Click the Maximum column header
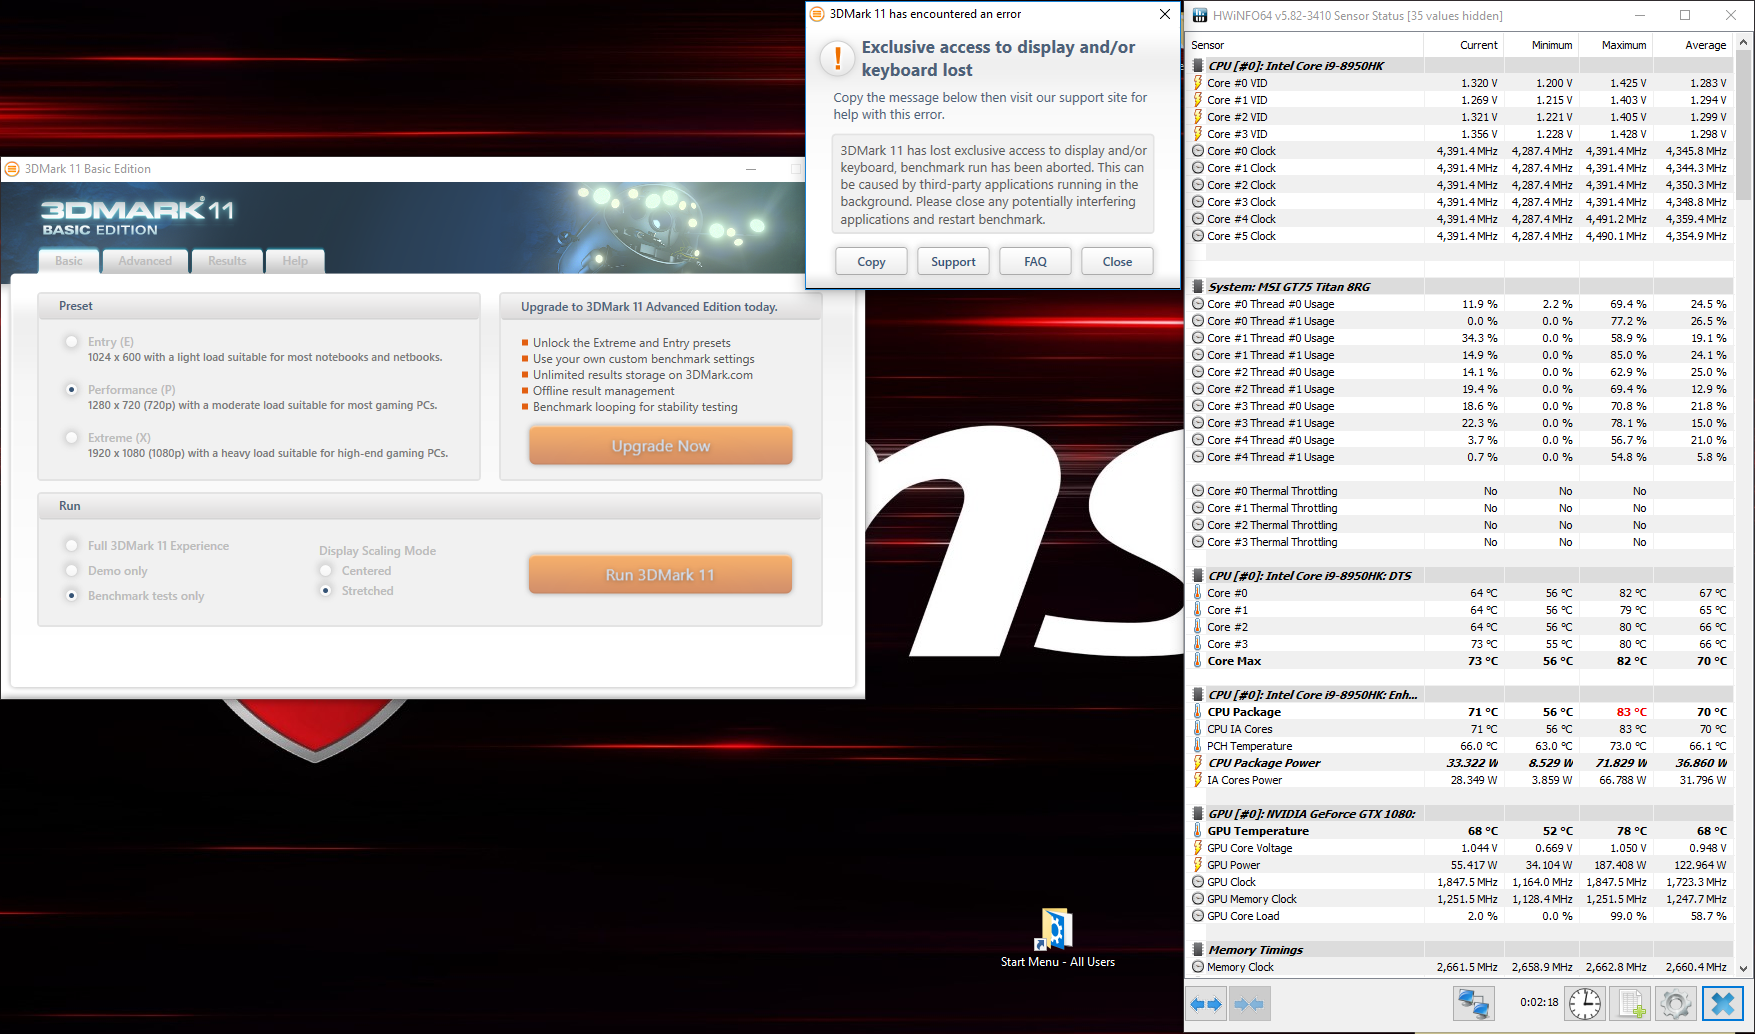The height and width of the screenshot is (1034, 1755). click(1614, 45)
